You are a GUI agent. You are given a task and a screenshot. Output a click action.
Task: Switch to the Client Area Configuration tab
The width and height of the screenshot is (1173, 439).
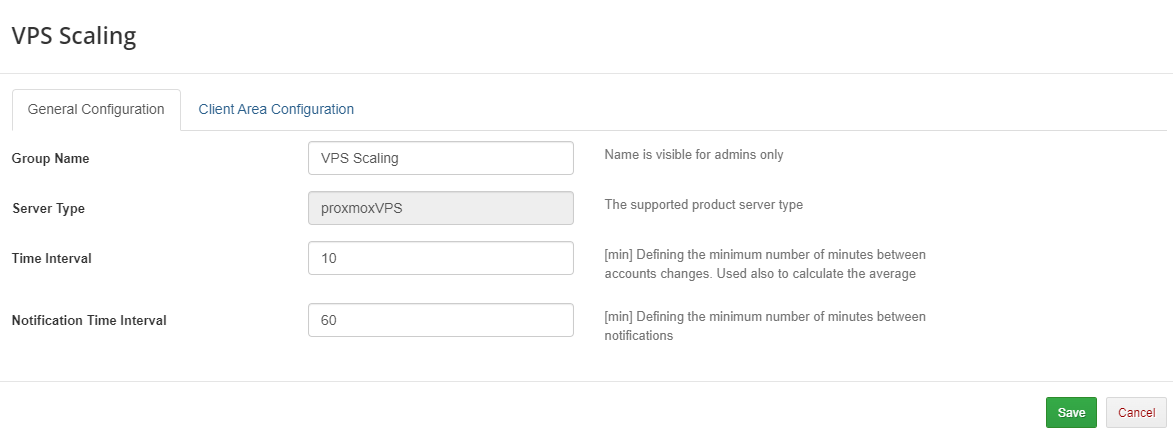click(x=276, y=110)
